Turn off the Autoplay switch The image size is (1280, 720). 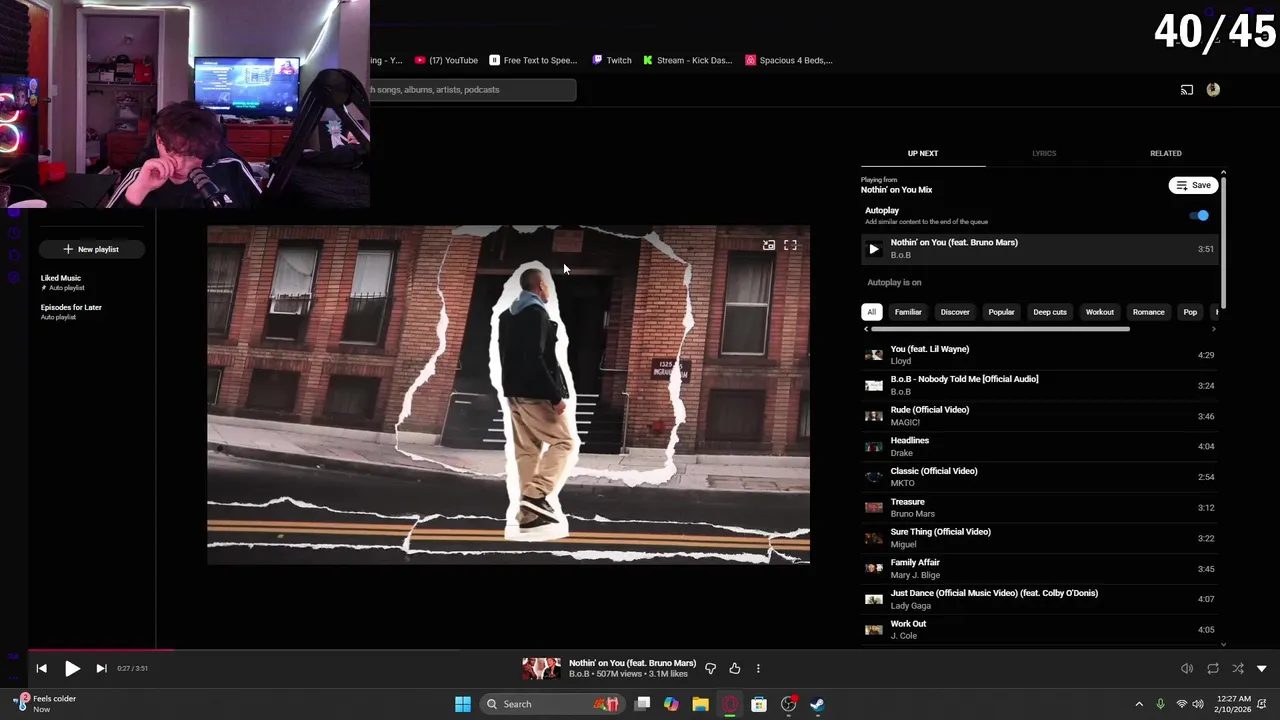tap(1200, 215)
